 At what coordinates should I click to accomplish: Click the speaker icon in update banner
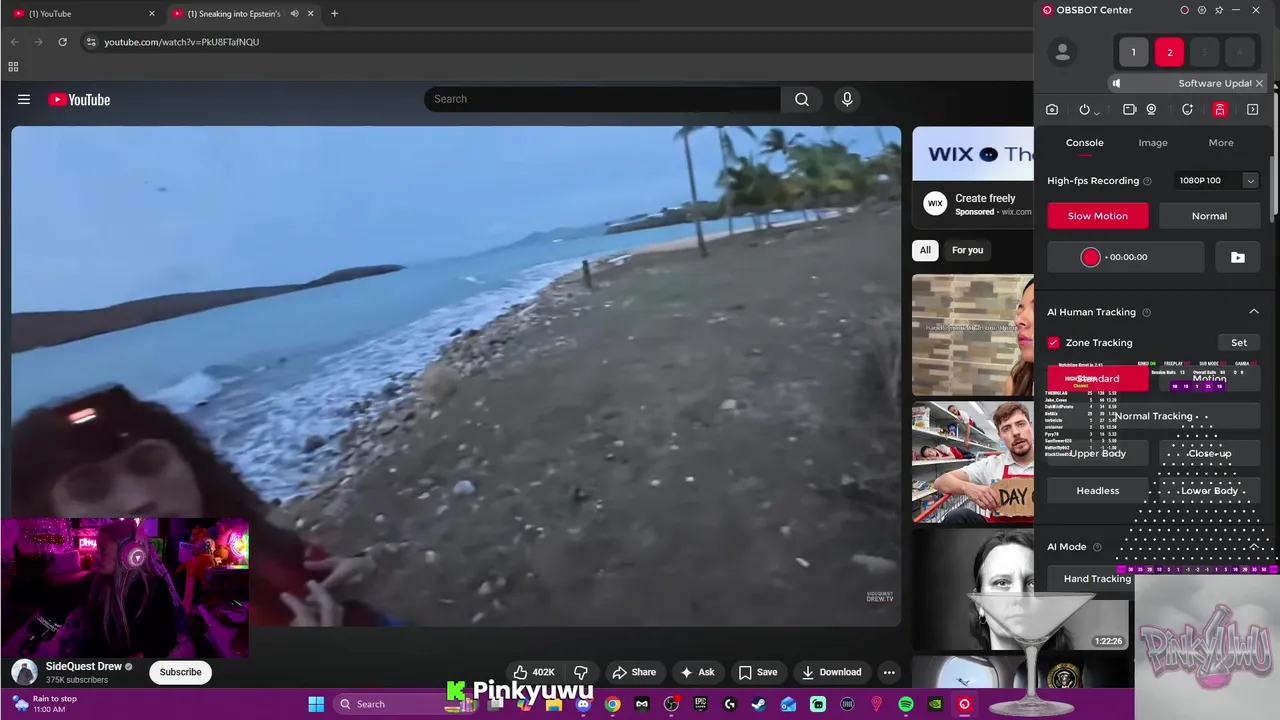(x=1117, y=83)
